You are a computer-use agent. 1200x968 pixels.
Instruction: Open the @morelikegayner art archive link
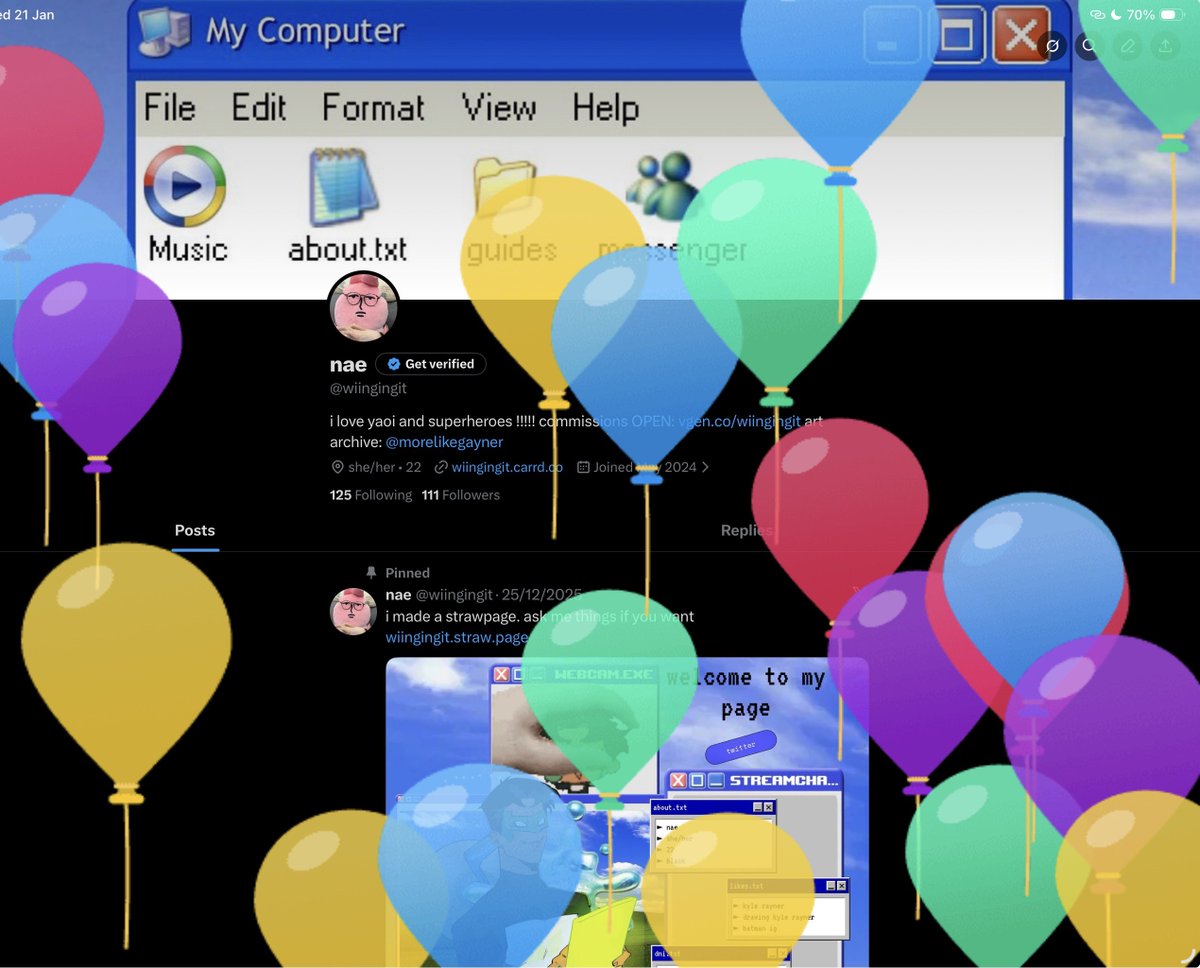click(x=444, y=441)
